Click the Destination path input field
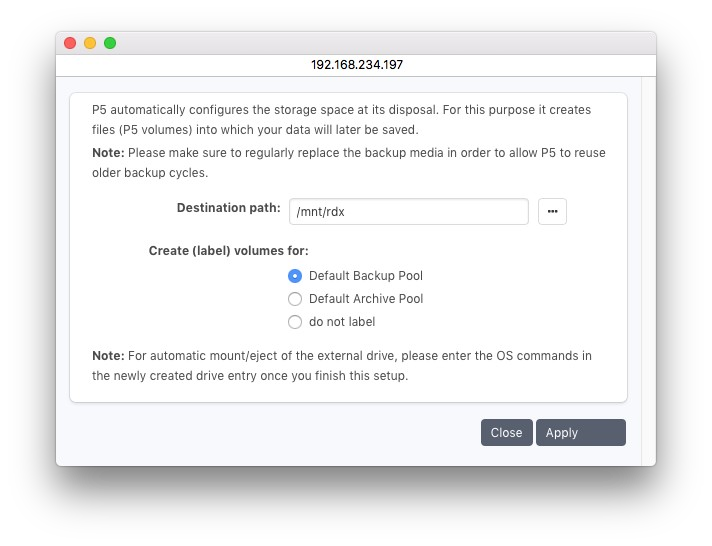Image resolution: width=712 pixels, height=546 pixels. click(x=408, y=212)
